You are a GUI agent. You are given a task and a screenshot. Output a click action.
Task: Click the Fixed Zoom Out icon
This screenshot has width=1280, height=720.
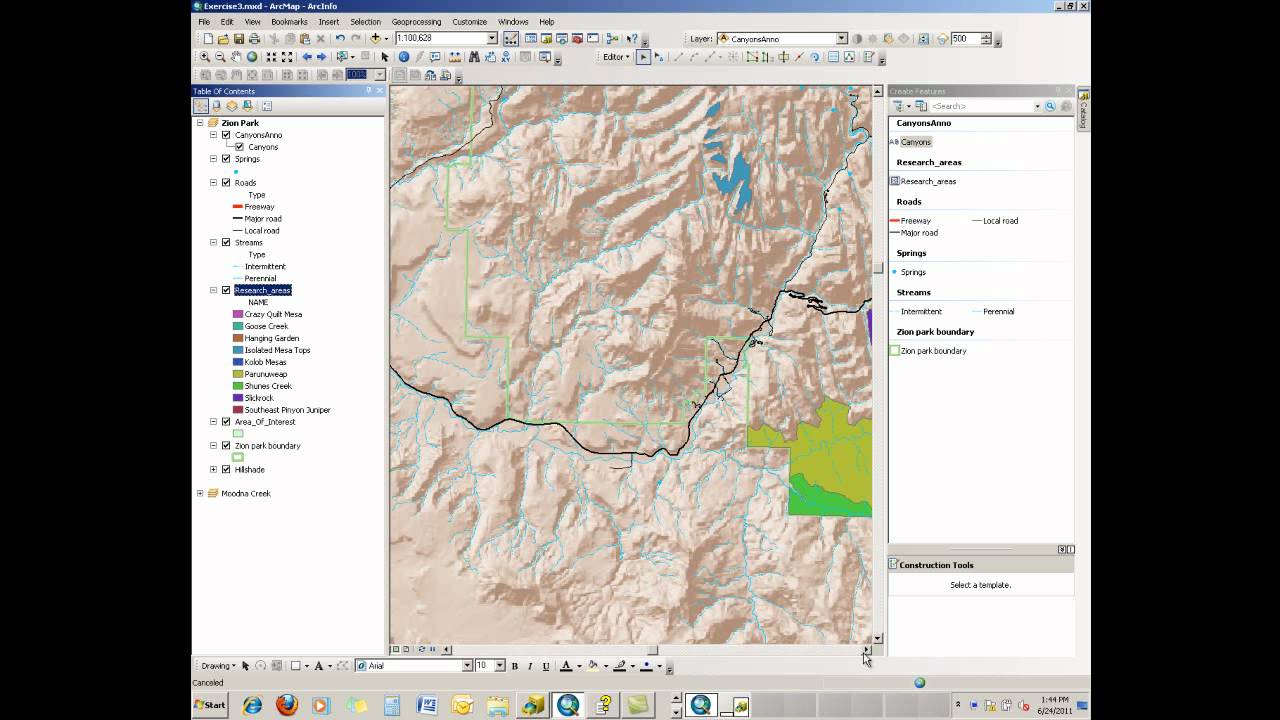pyautogui.click(x=287, y=57)
